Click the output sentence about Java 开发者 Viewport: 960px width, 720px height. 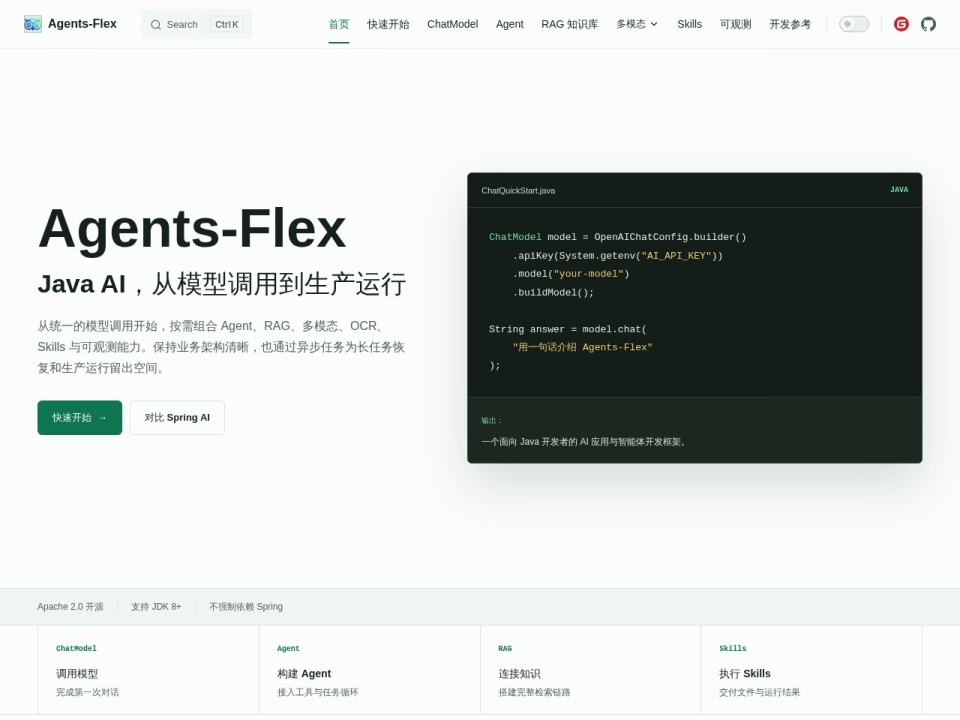(x=583, y=441)
